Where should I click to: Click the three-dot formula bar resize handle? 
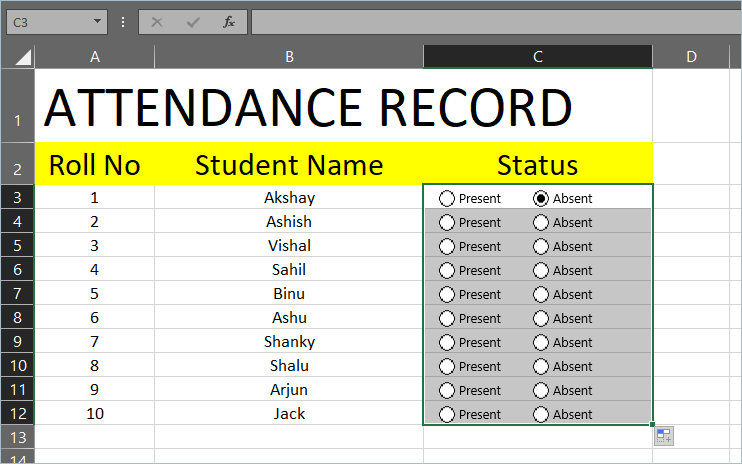point(123,21)
